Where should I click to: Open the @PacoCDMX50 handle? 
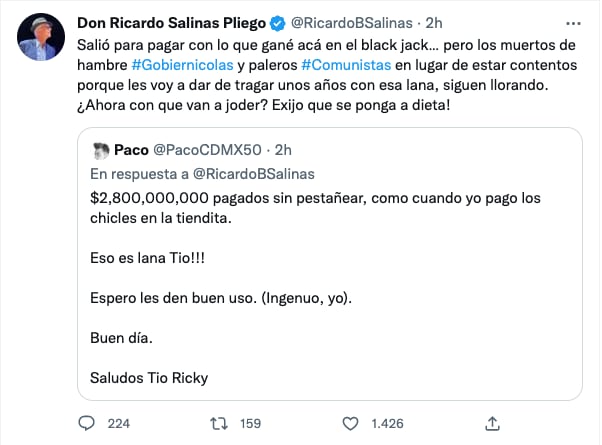(207, 150)
